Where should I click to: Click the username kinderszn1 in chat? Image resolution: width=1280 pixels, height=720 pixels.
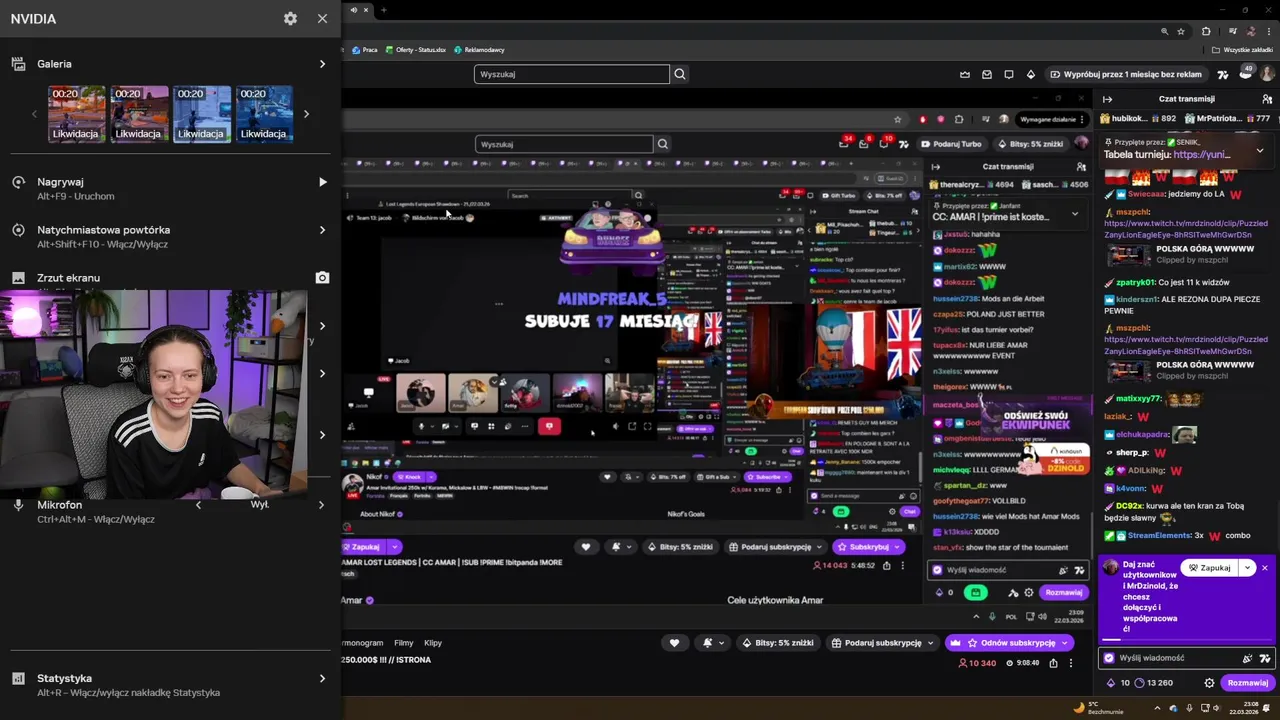pos(1138,299)
